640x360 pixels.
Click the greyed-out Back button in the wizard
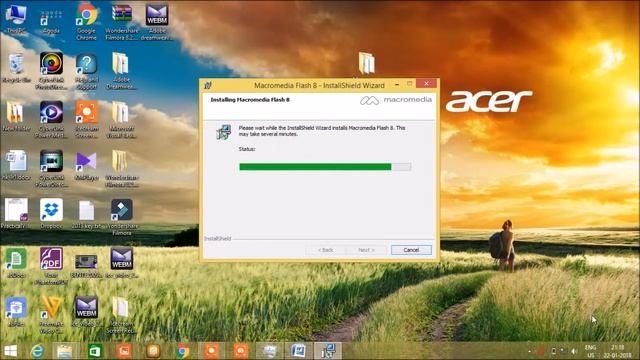(325, 250)
